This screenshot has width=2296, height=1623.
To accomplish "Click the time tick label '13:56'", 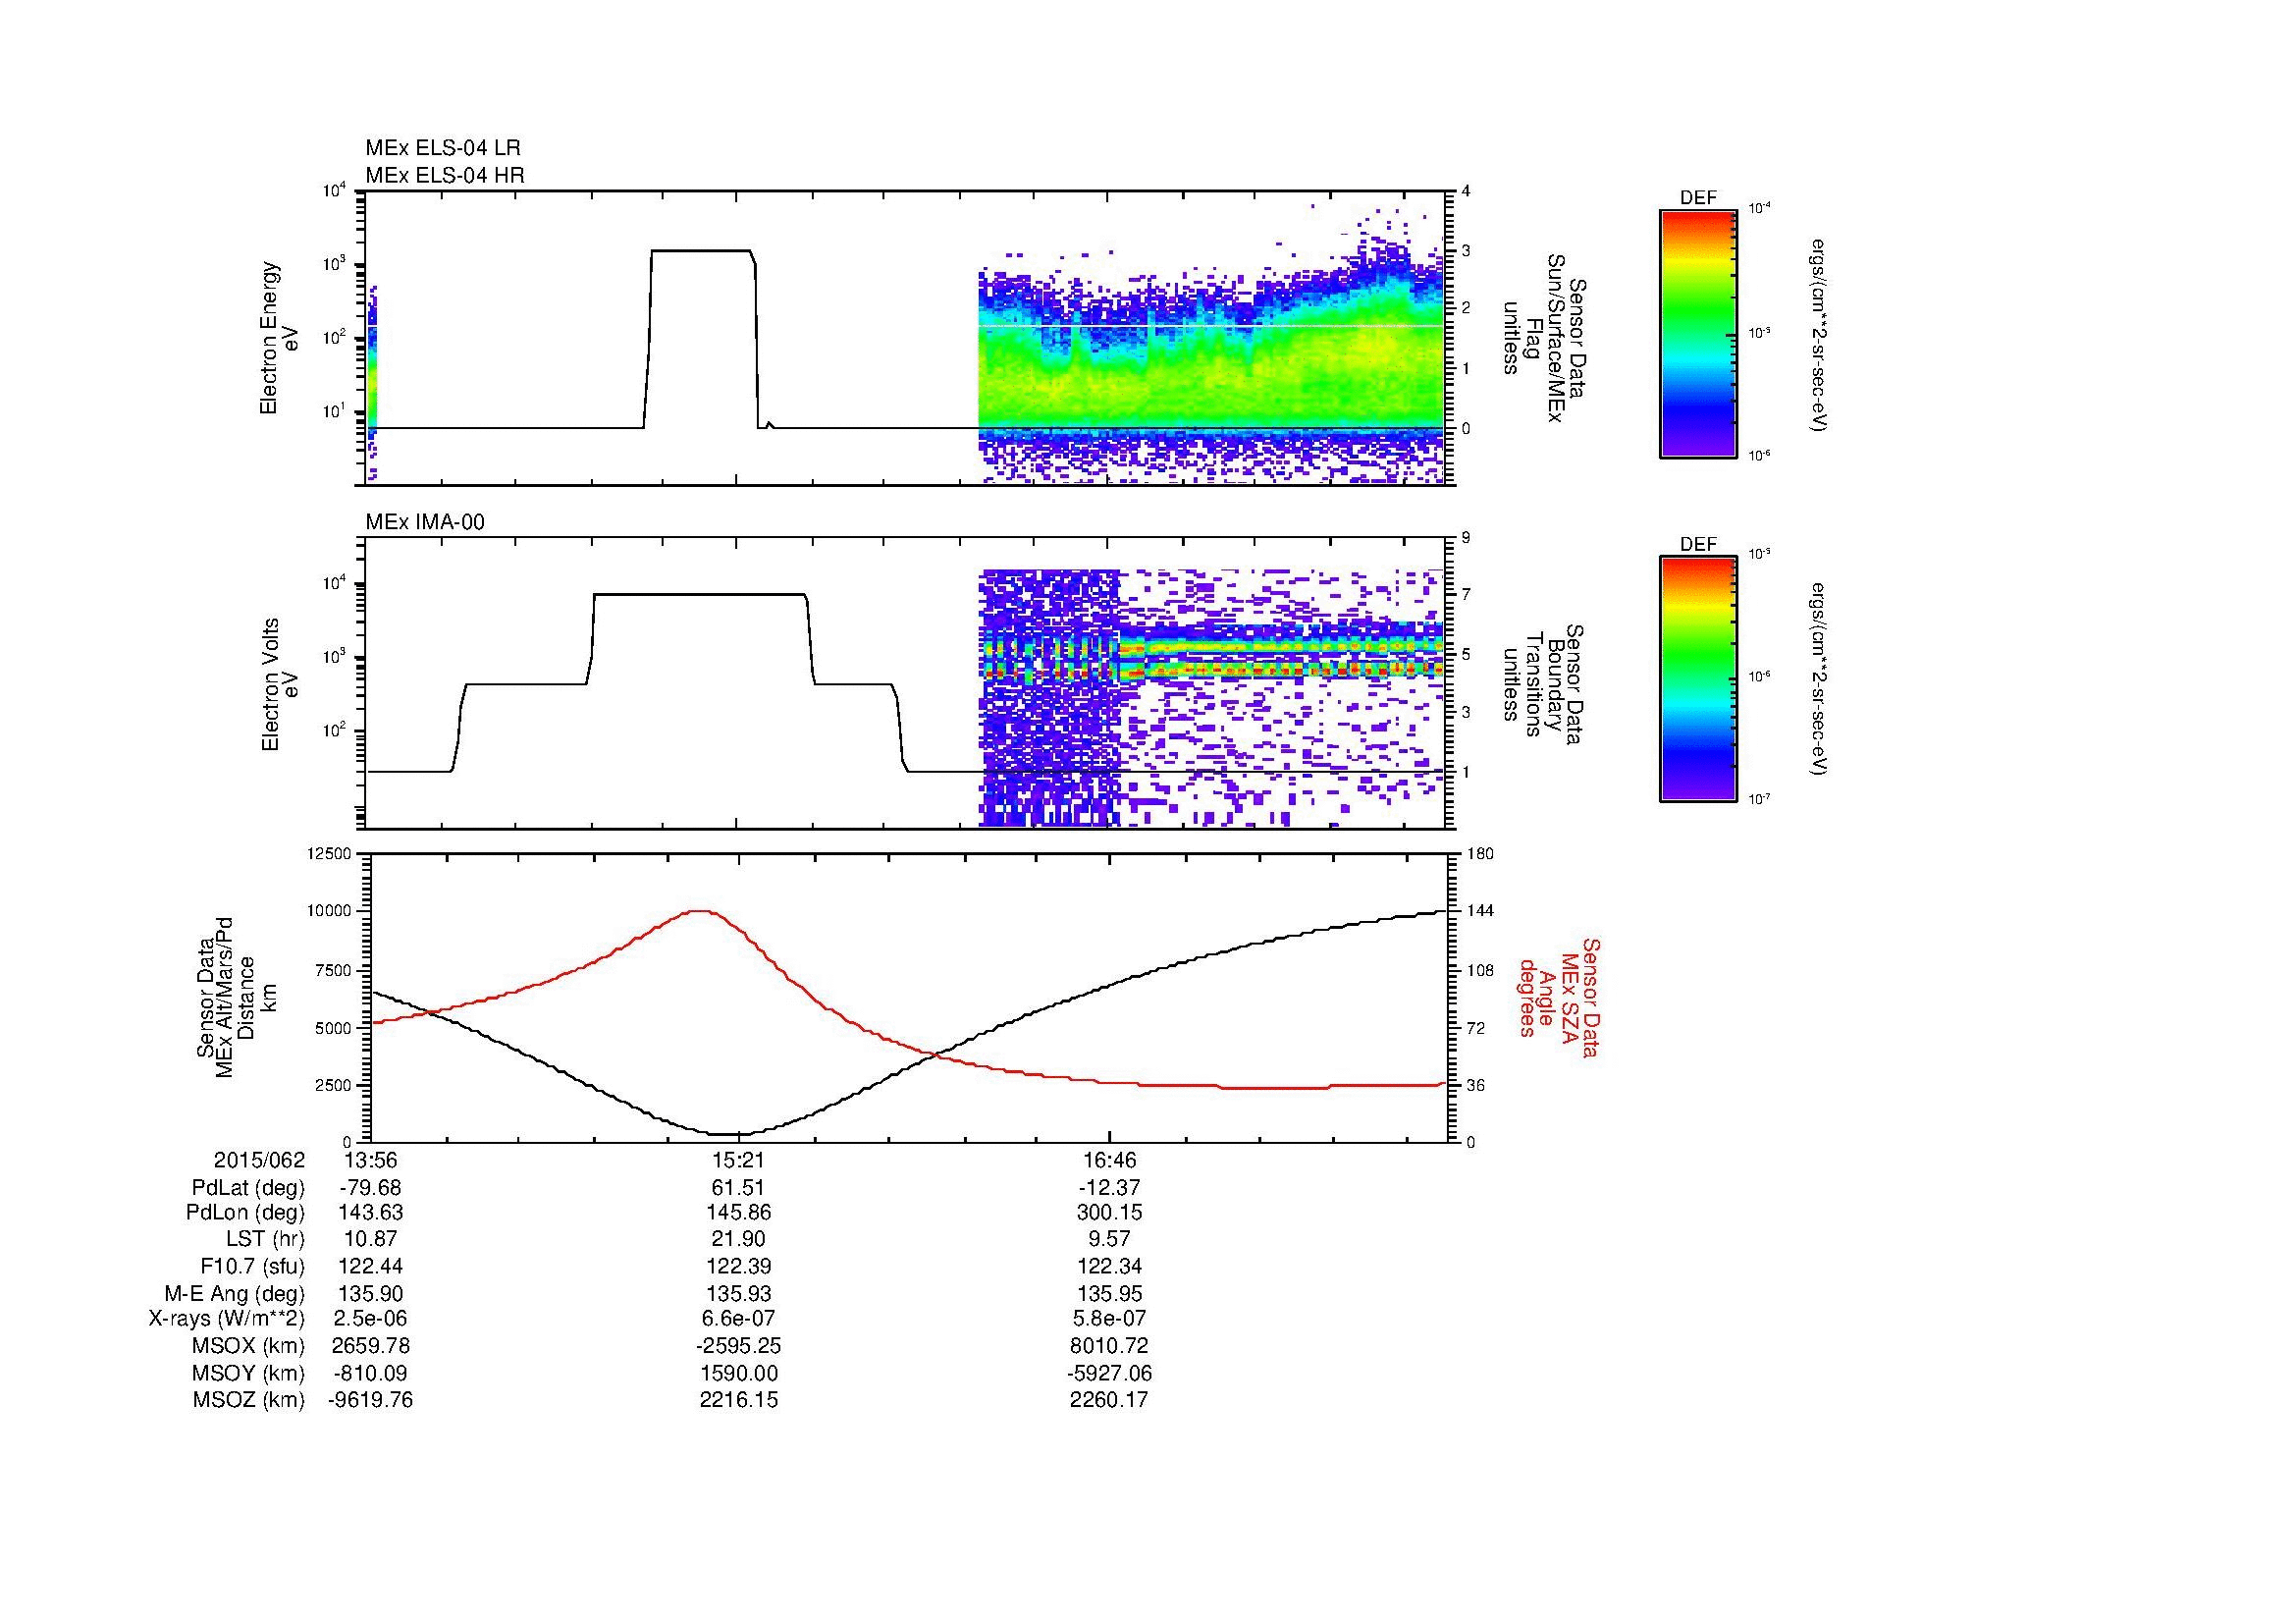I will pyautogui.click(x=370, y=1160).
